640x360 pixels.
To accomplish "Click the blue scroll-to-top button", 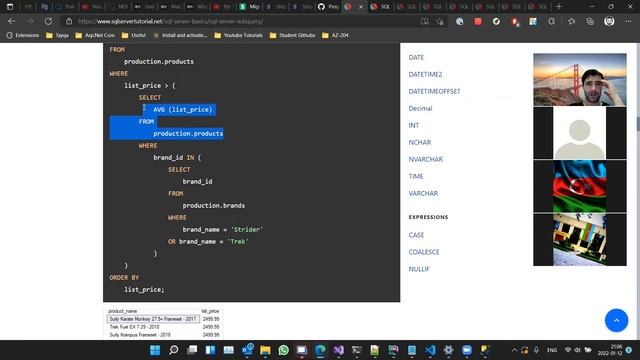I will (x=616, y=320).
